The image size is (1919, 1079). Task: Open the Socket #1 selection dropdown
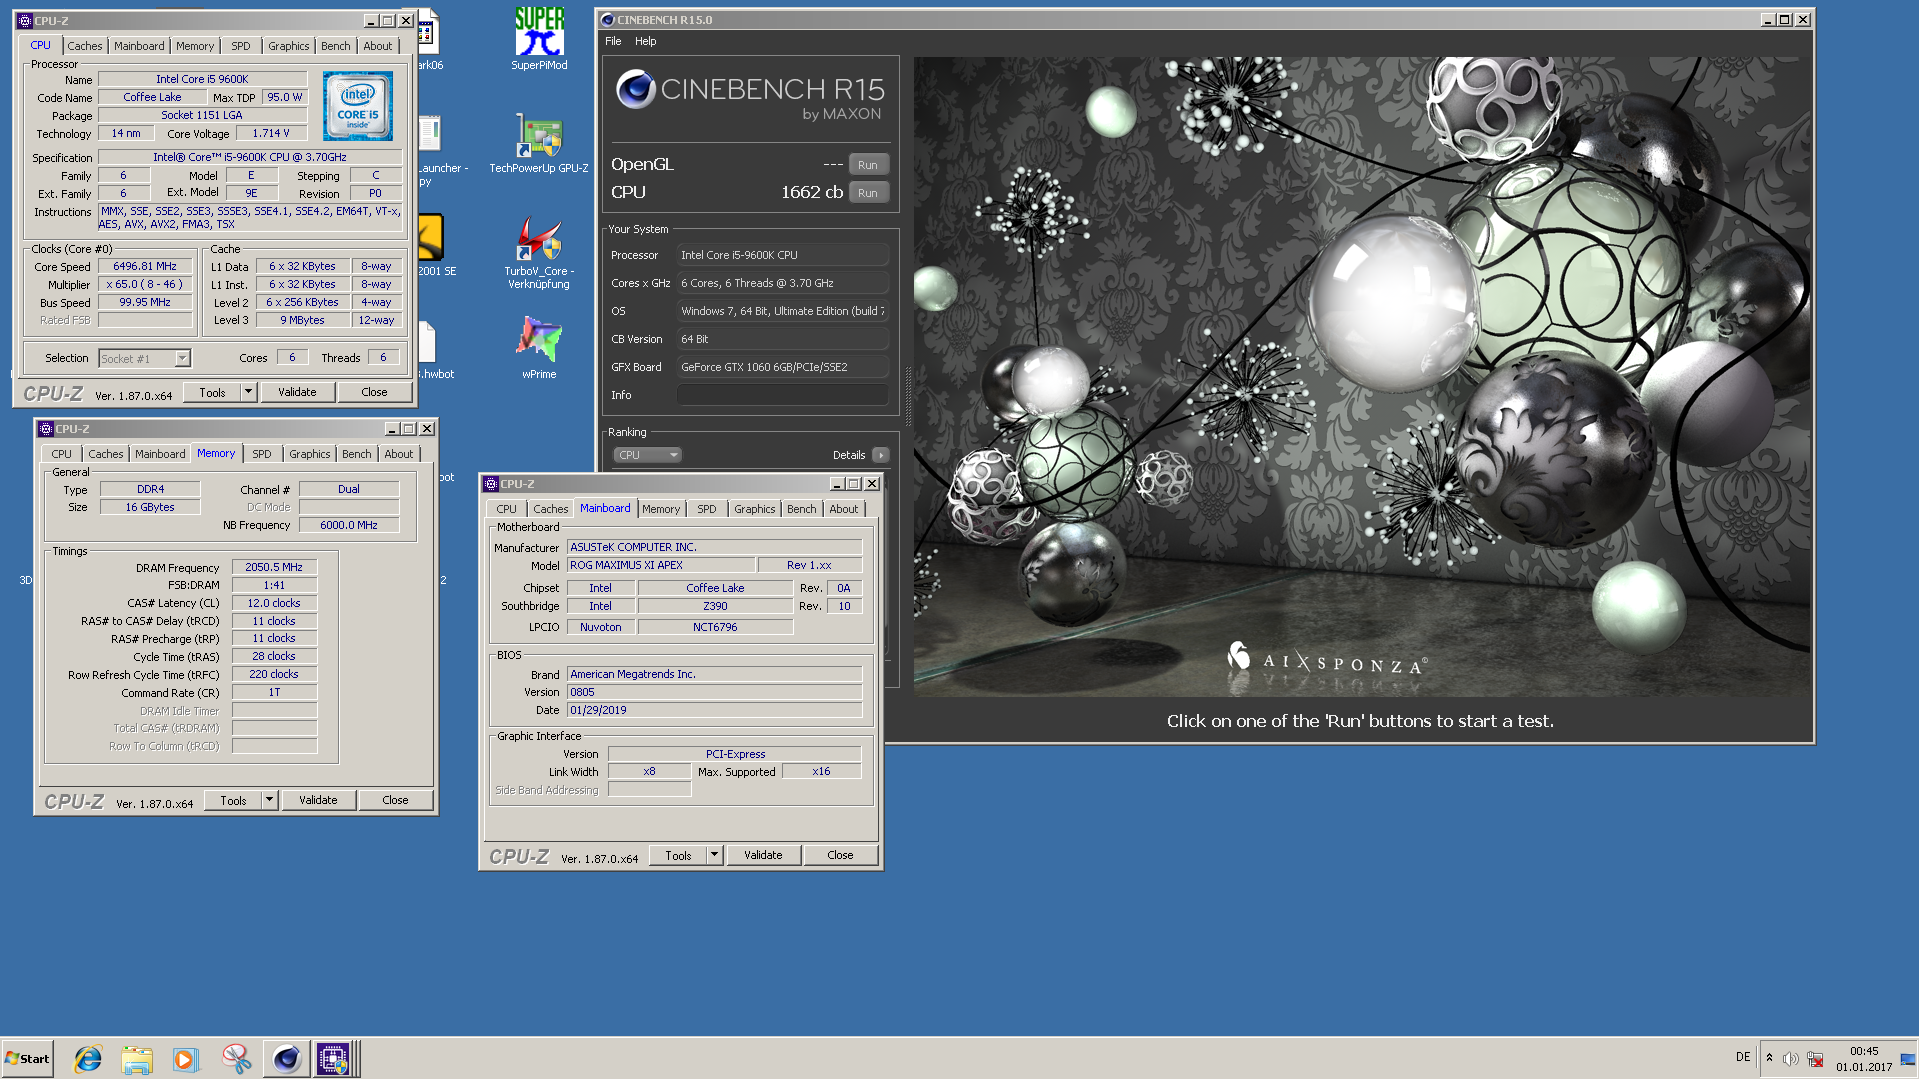point(145,358)
